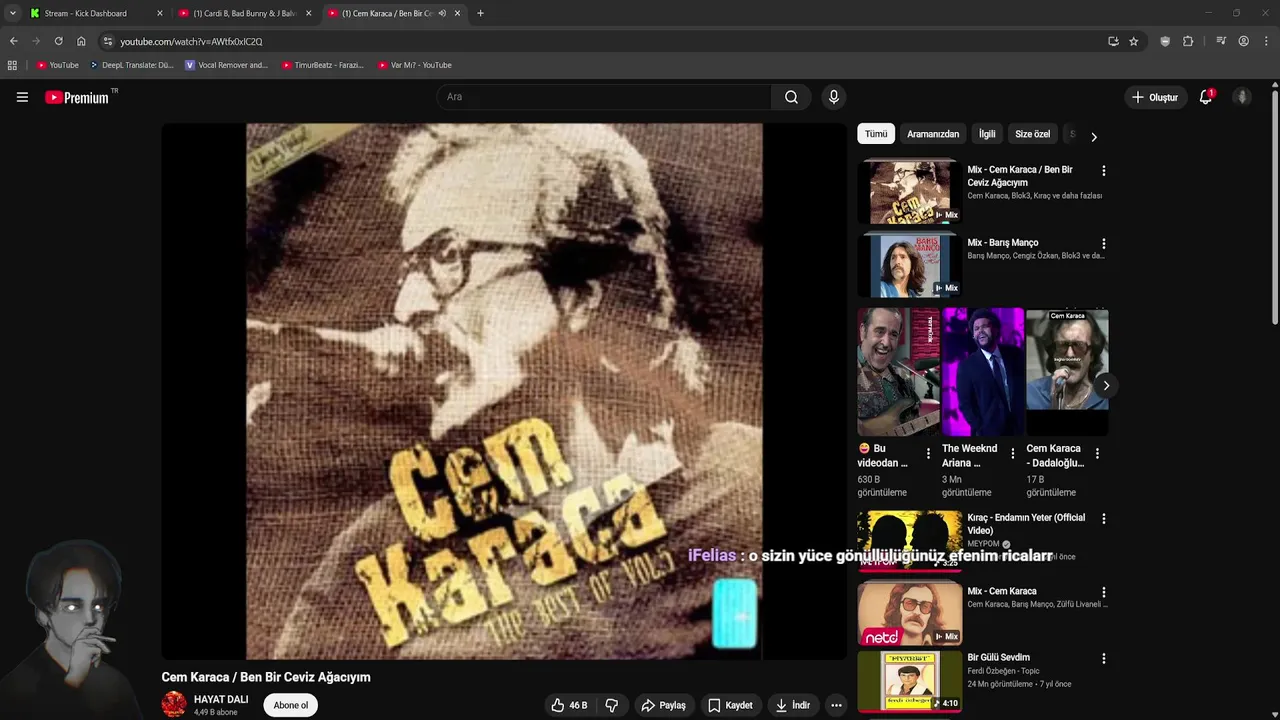This screenshot has height=720, width=1280.
Task: Select the İlgili filter chip
Action: (x=987, y=134)
